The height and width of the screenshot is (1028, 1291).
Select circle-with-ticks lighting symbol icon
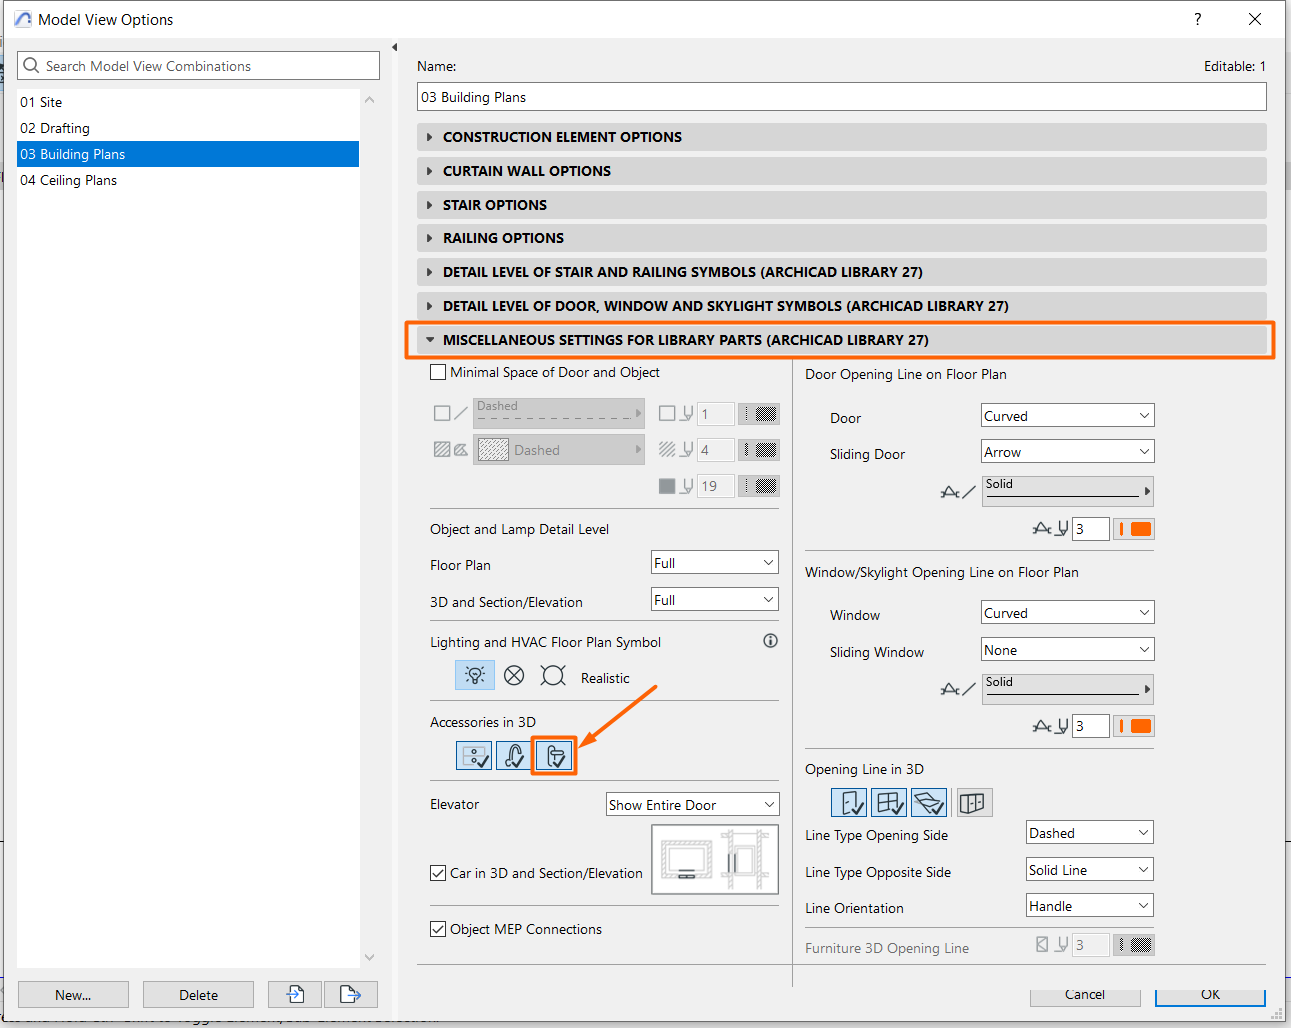pos(553,676)
